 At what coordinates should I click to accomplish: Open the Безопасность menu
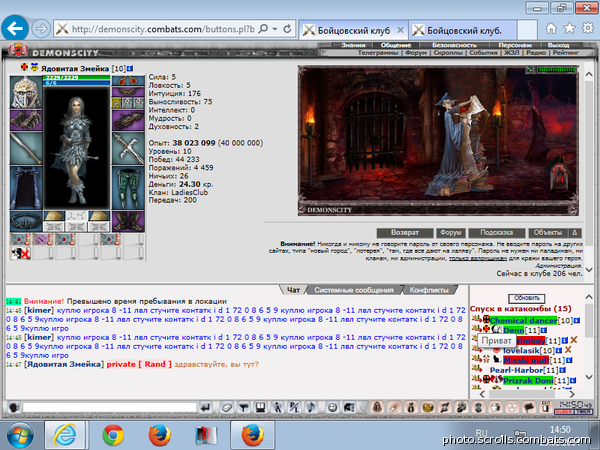(x=454, y=45)
